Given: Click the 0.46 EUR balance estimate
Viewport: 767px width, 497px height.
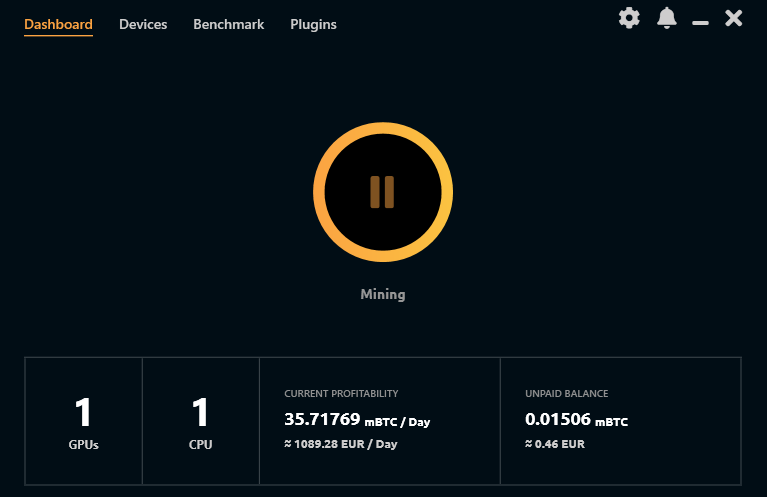Looking at the screenshot, I should coord(555,444).
